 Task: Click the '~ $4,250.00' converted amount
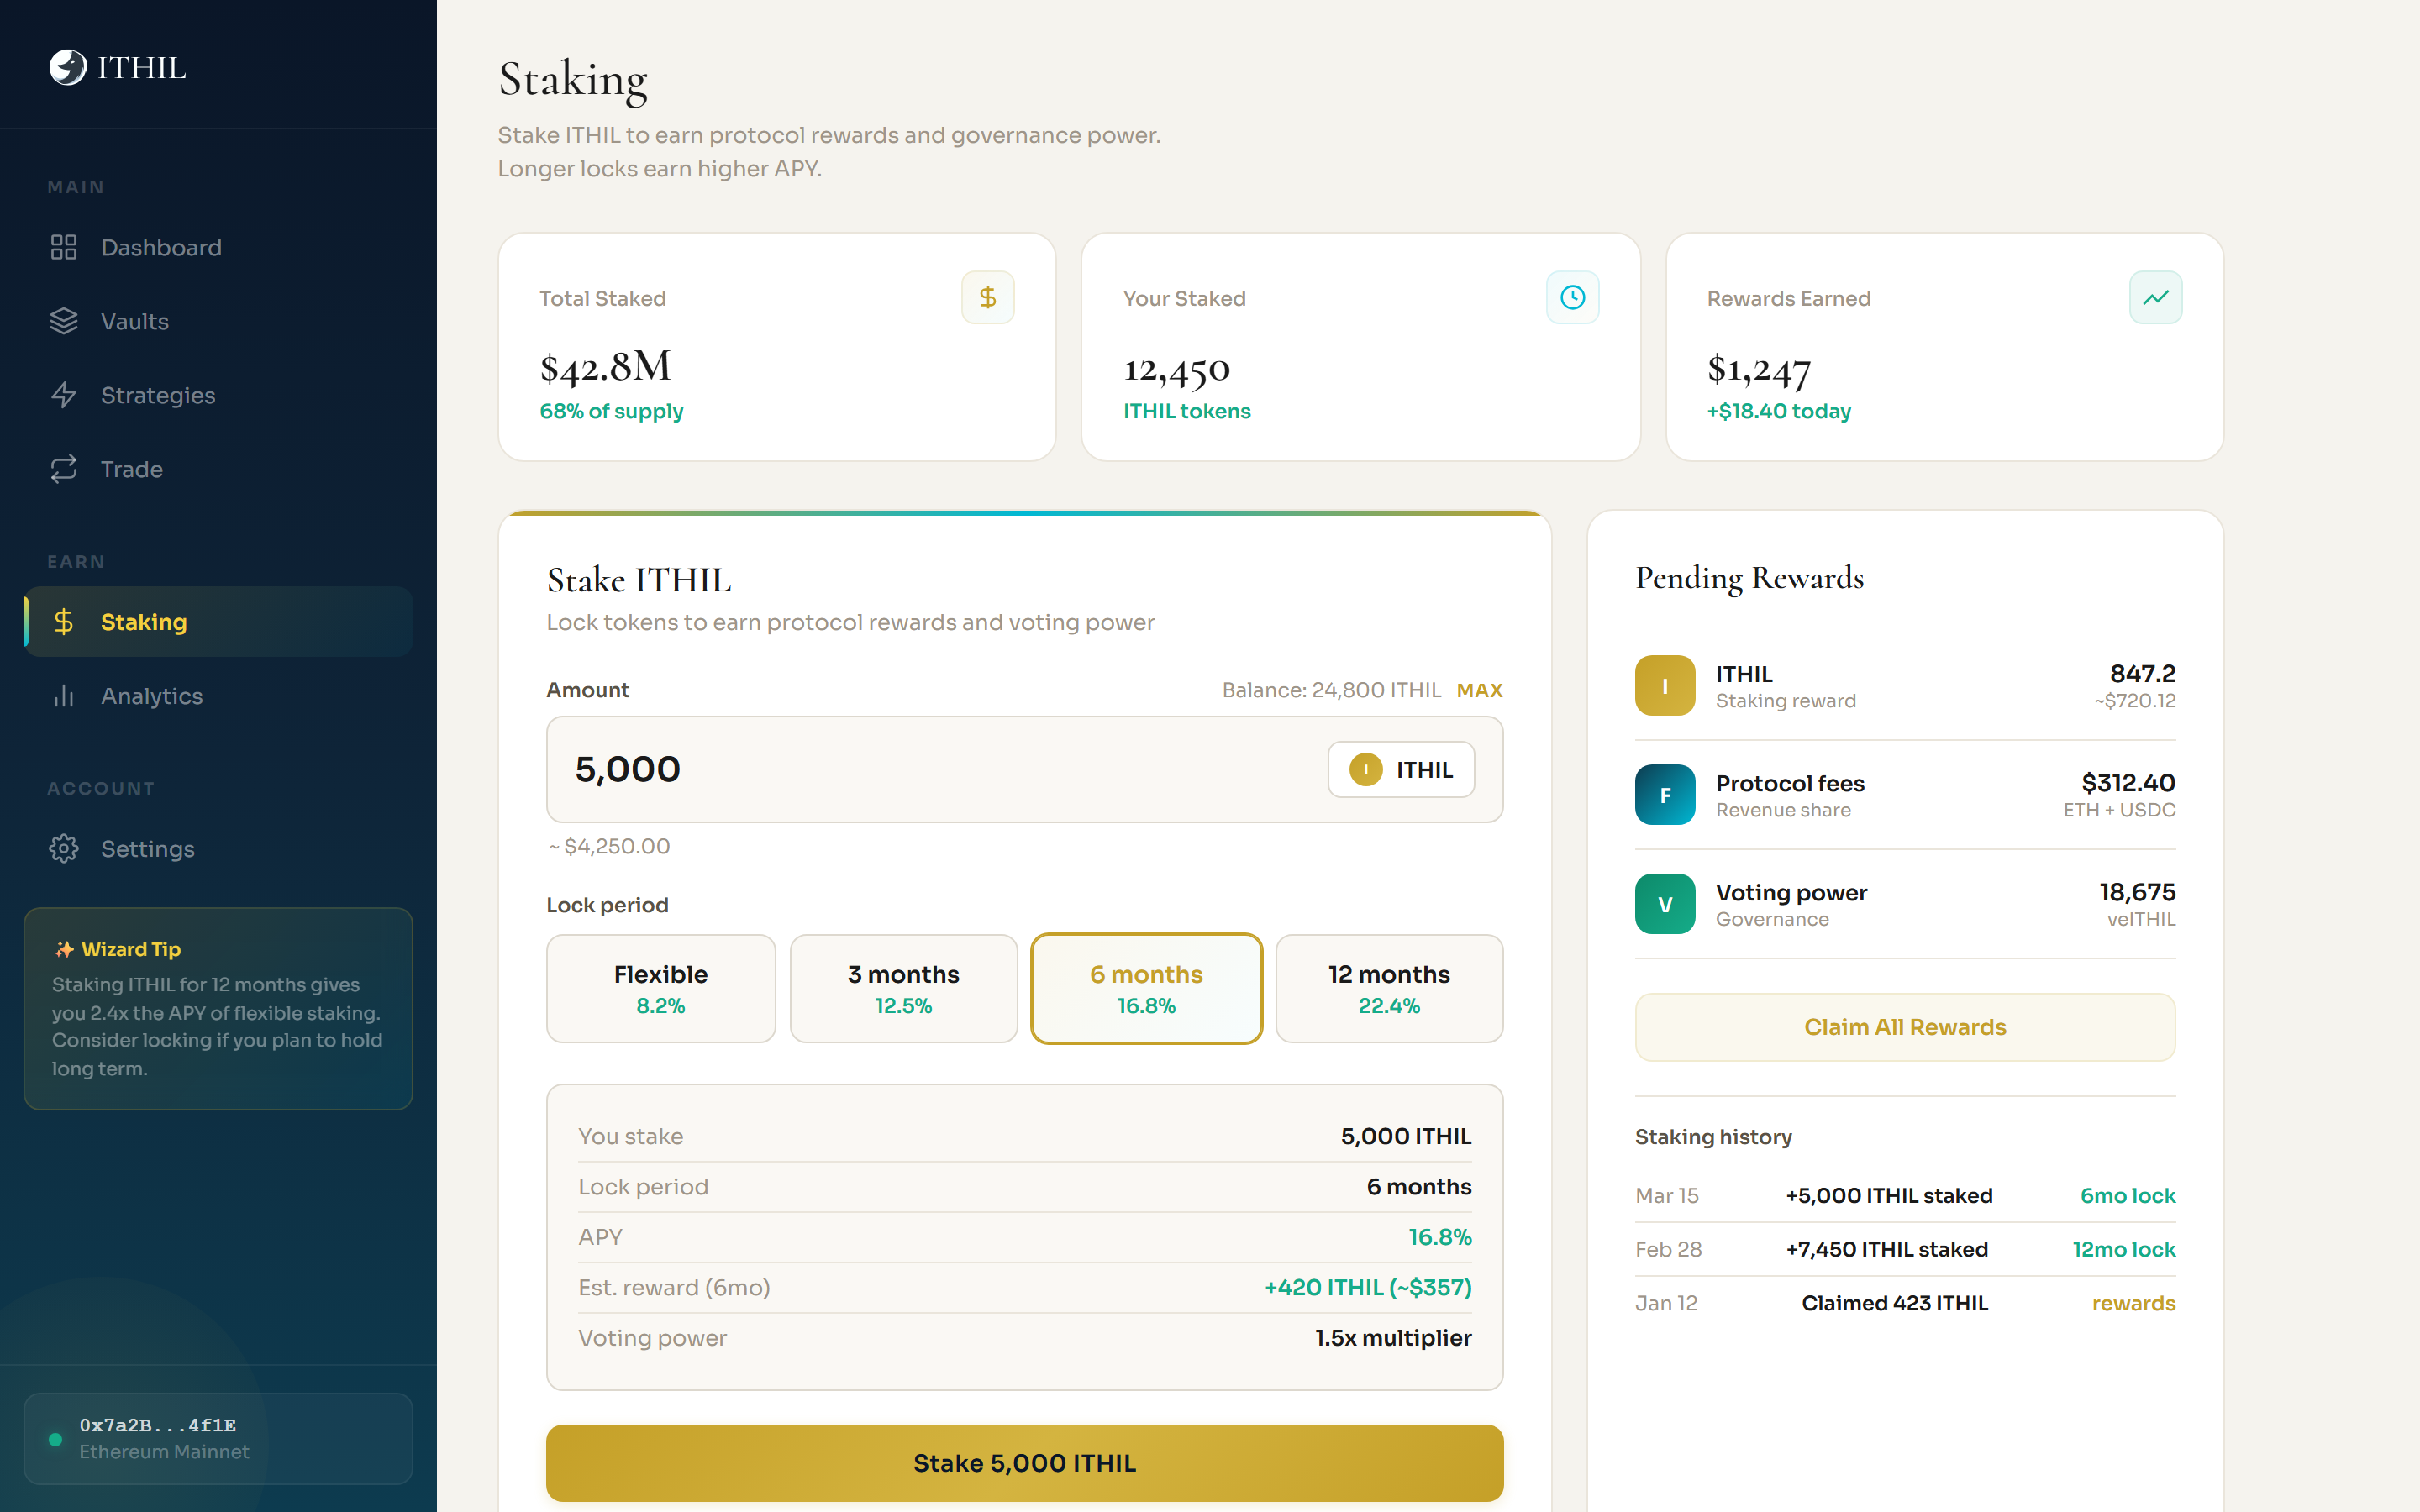[609, 846]
